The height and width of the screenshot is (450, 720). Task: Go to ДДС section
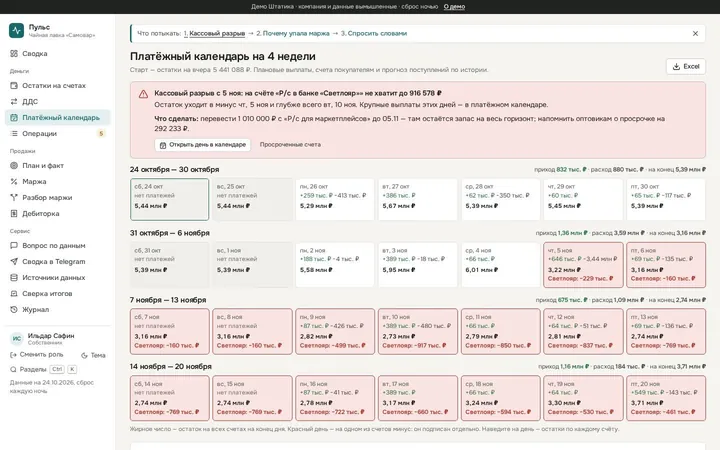(58, 101)
